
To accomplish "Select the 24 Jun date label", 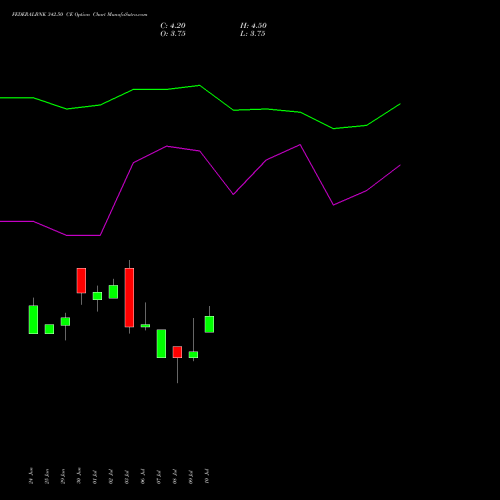I will (31, 476).
